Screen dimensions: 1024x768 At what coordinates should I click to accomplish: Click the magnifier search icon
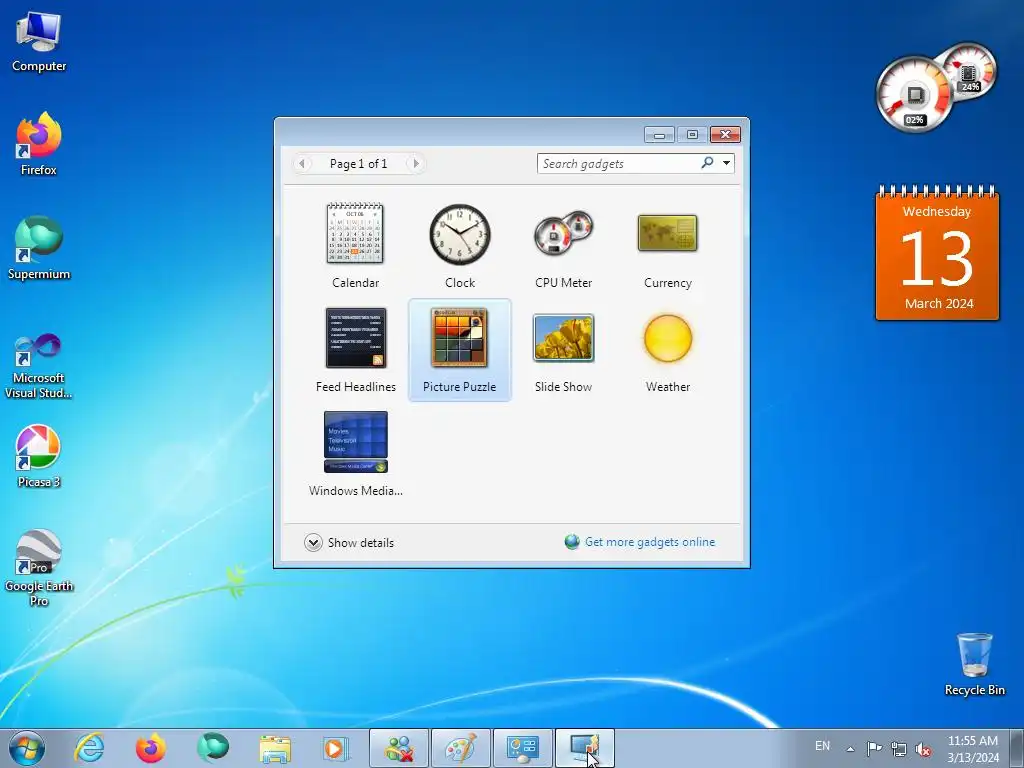coord(707,163)
